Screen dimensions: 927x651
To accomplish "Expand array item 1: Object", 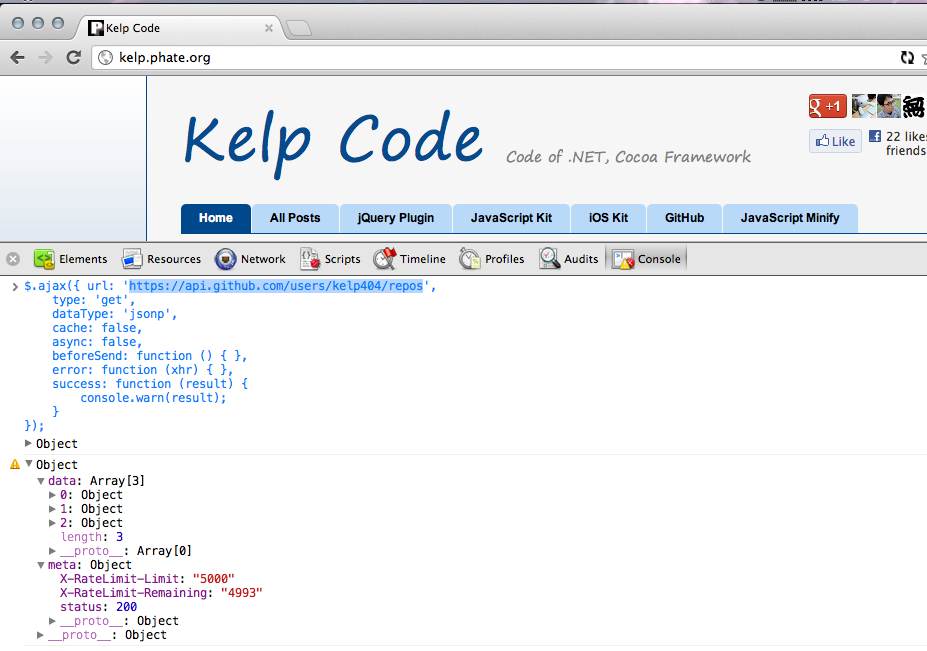I will click(52, 509).
